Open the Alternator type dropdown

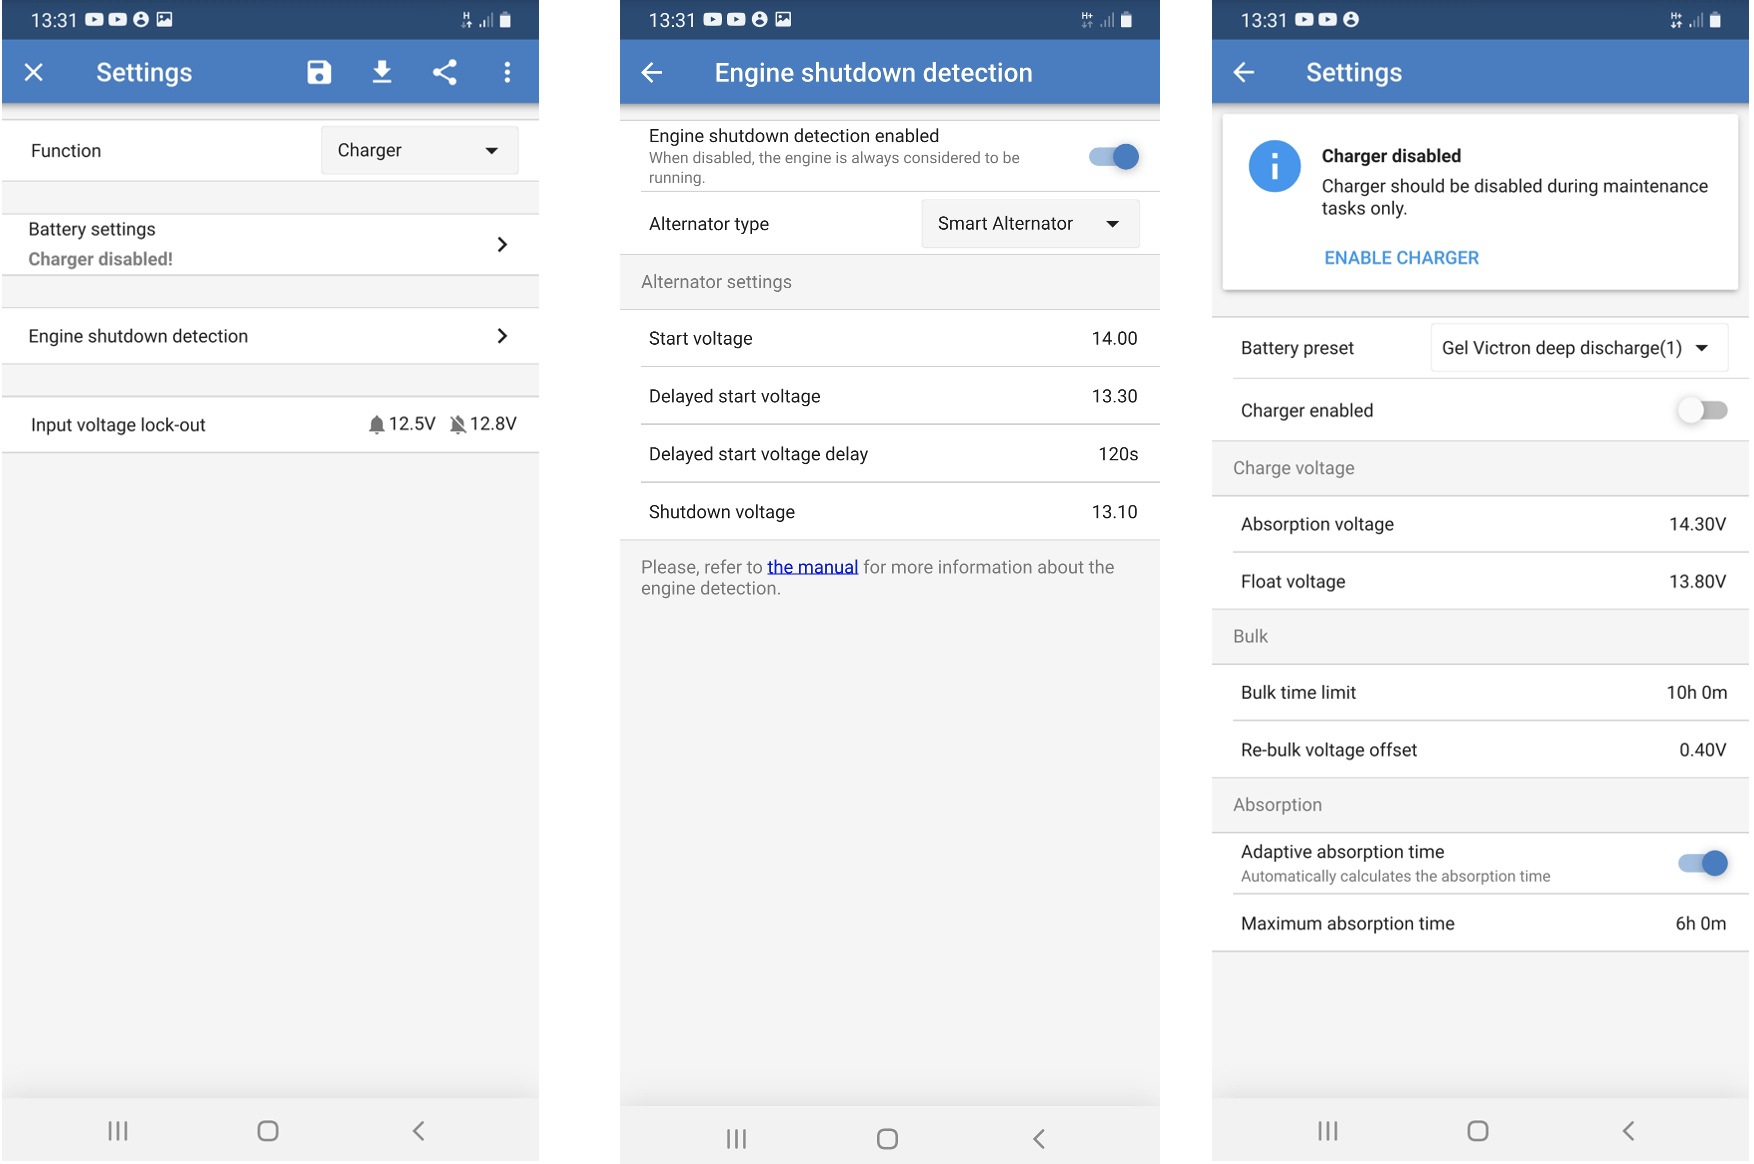coord(1029,224)
